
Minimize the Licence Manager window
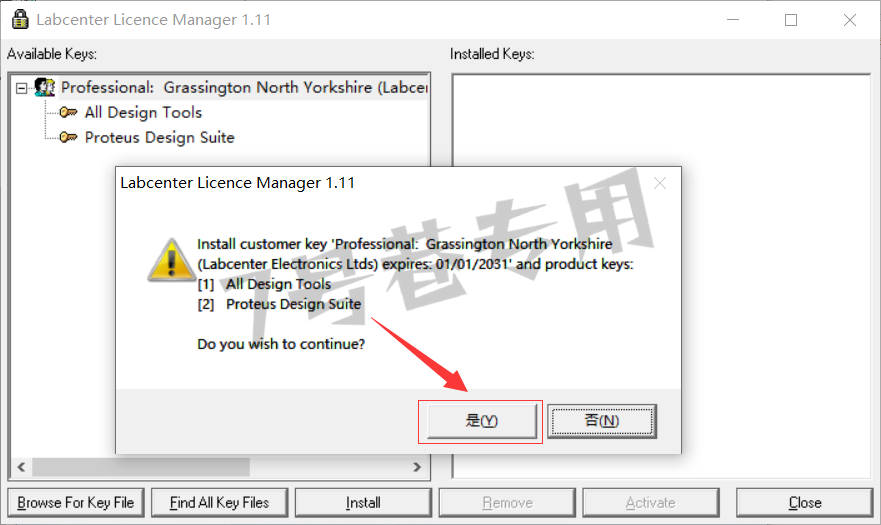(733, 20)
